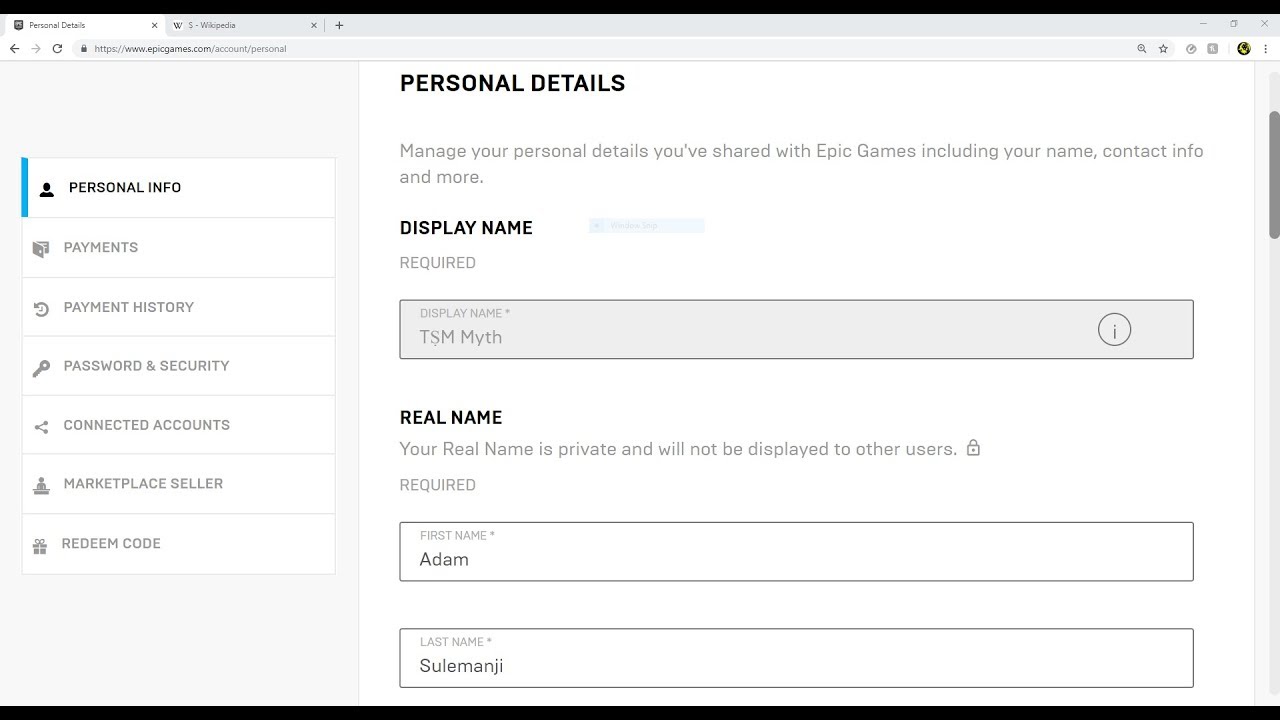Open a new browser tab
This screenshot has width=1280, height=720.
(x=339, y=25)
